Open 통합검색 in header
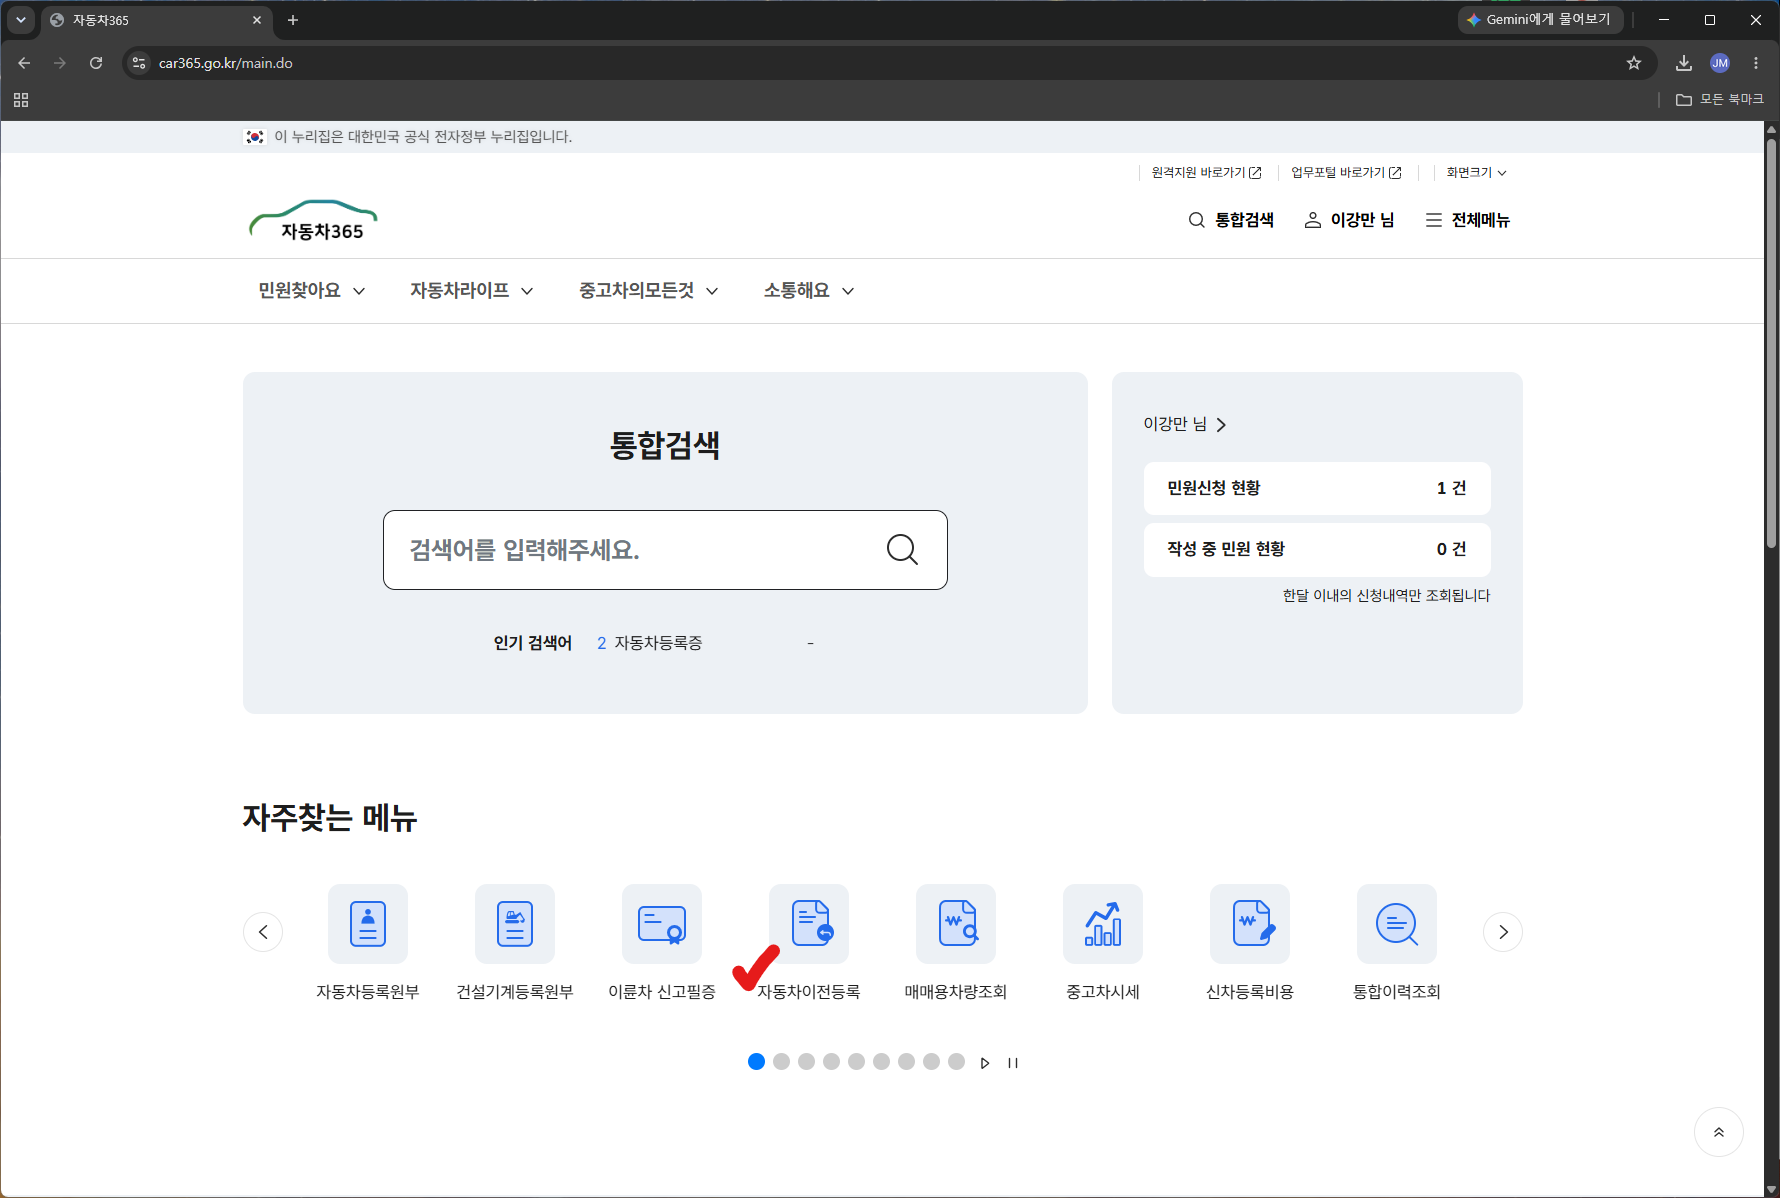Viewport: 1780px width, 1198px height. coord(1231,220)
